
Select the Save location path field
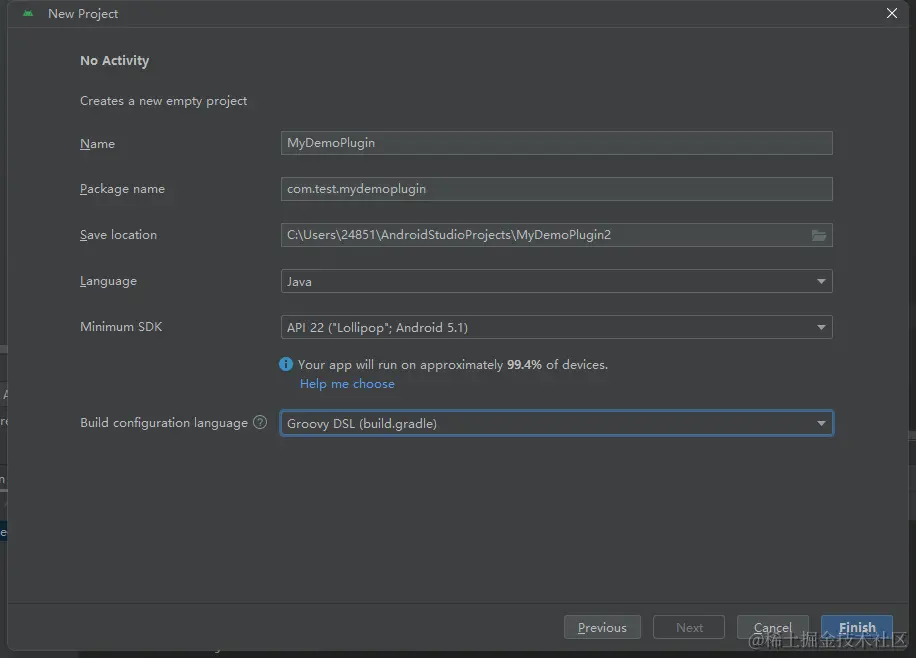(x=545, y=235)
